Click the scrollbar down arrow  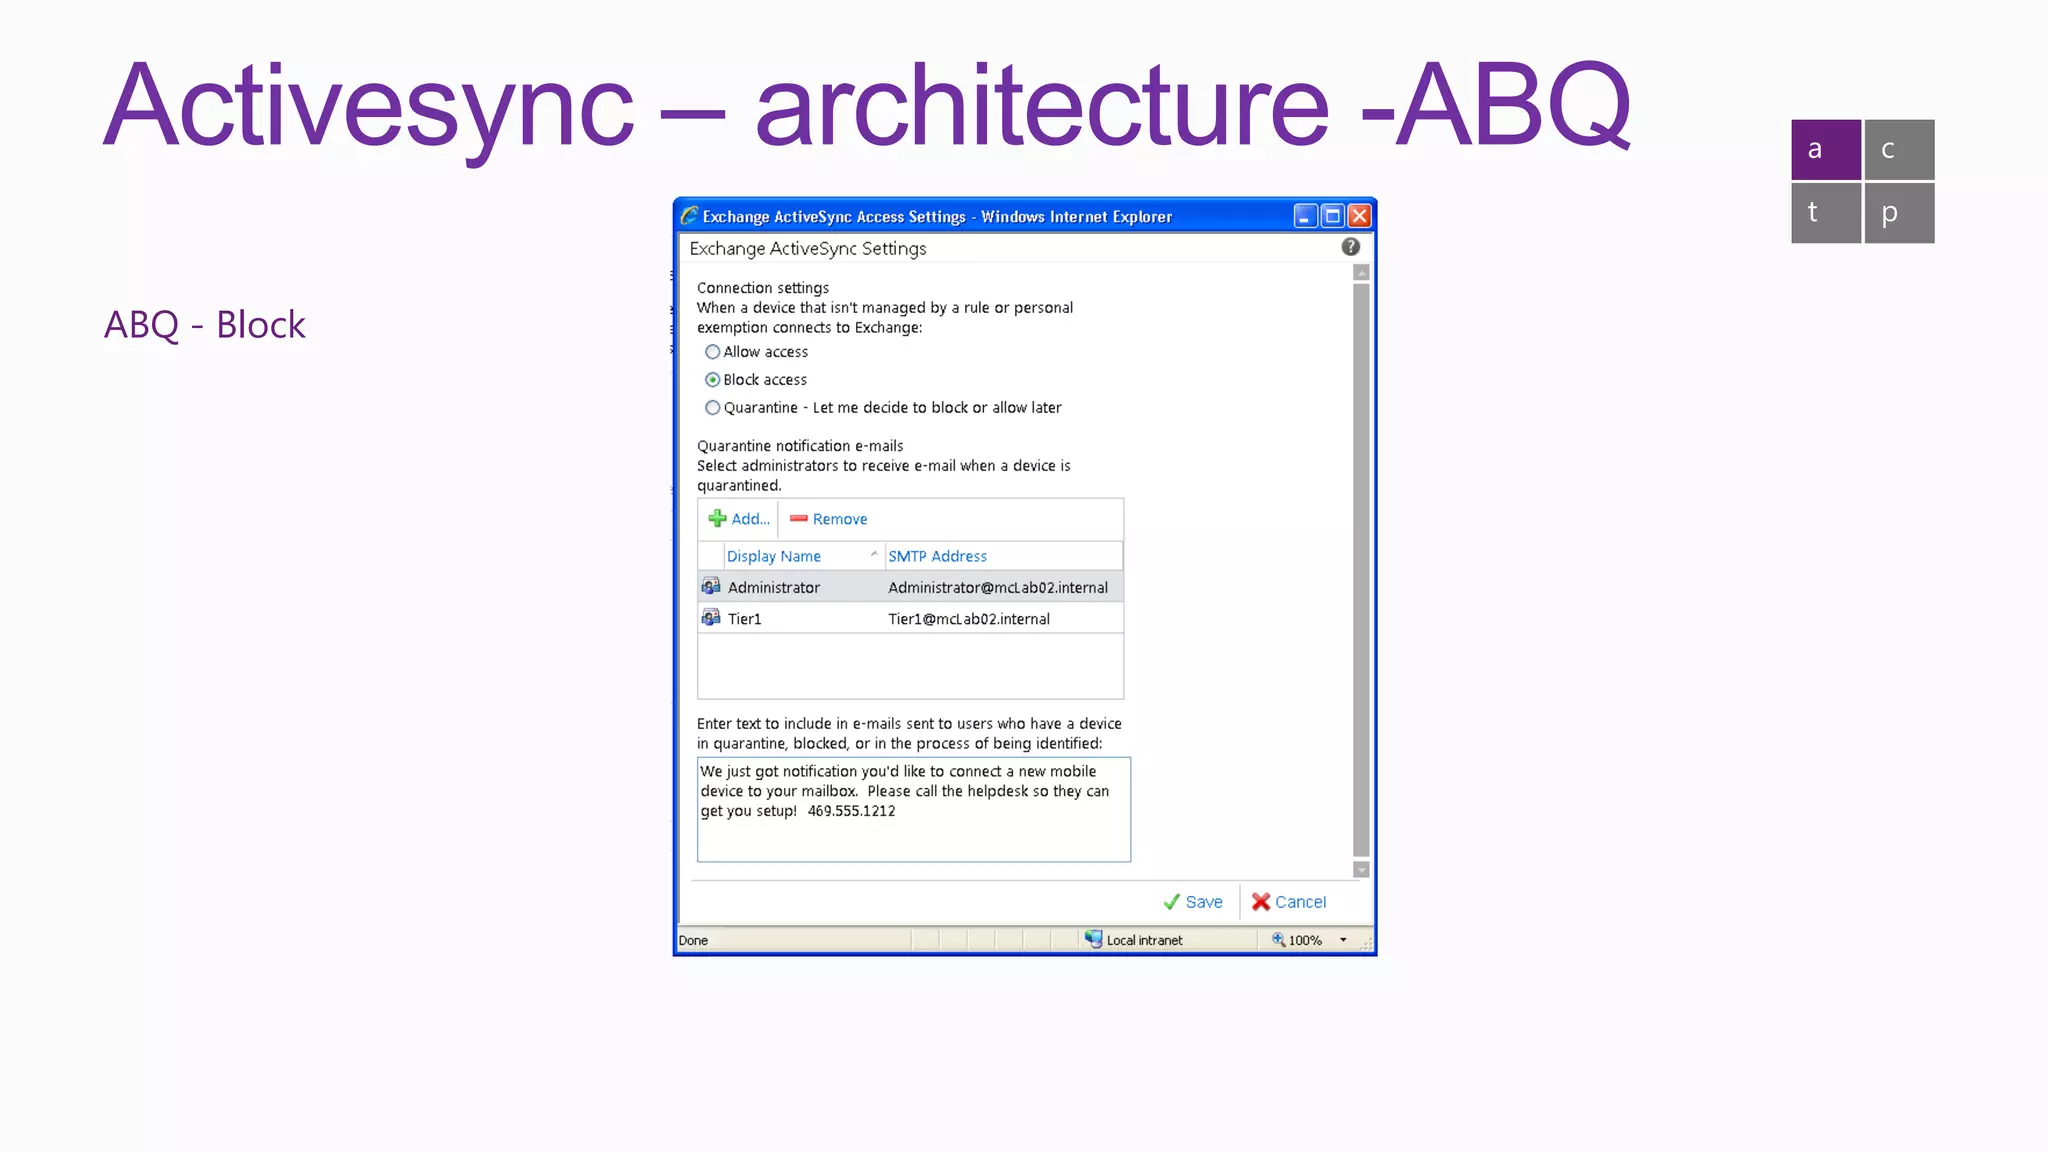coord(1361,870)
